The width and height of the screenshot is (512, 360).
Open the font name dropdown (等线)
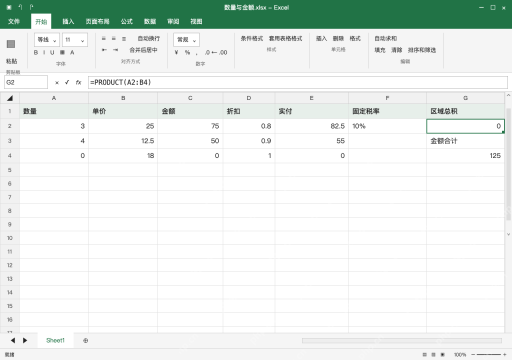pos(47,40)
